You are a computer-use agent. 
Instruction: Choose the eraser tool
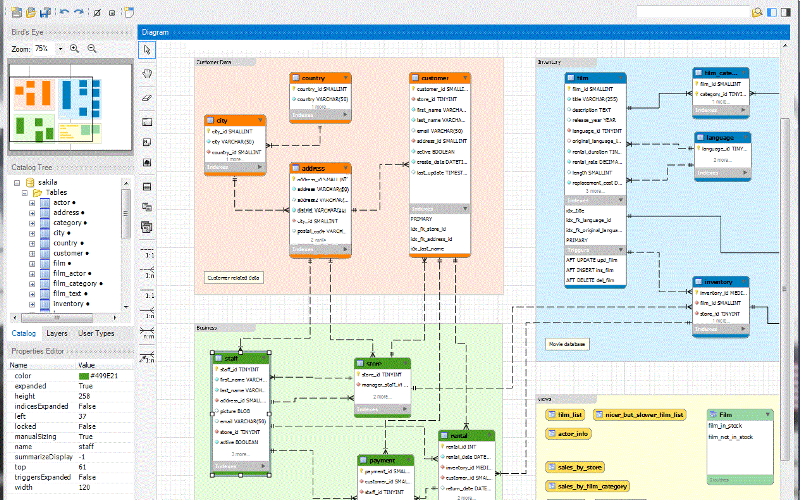tap(147, 98)
